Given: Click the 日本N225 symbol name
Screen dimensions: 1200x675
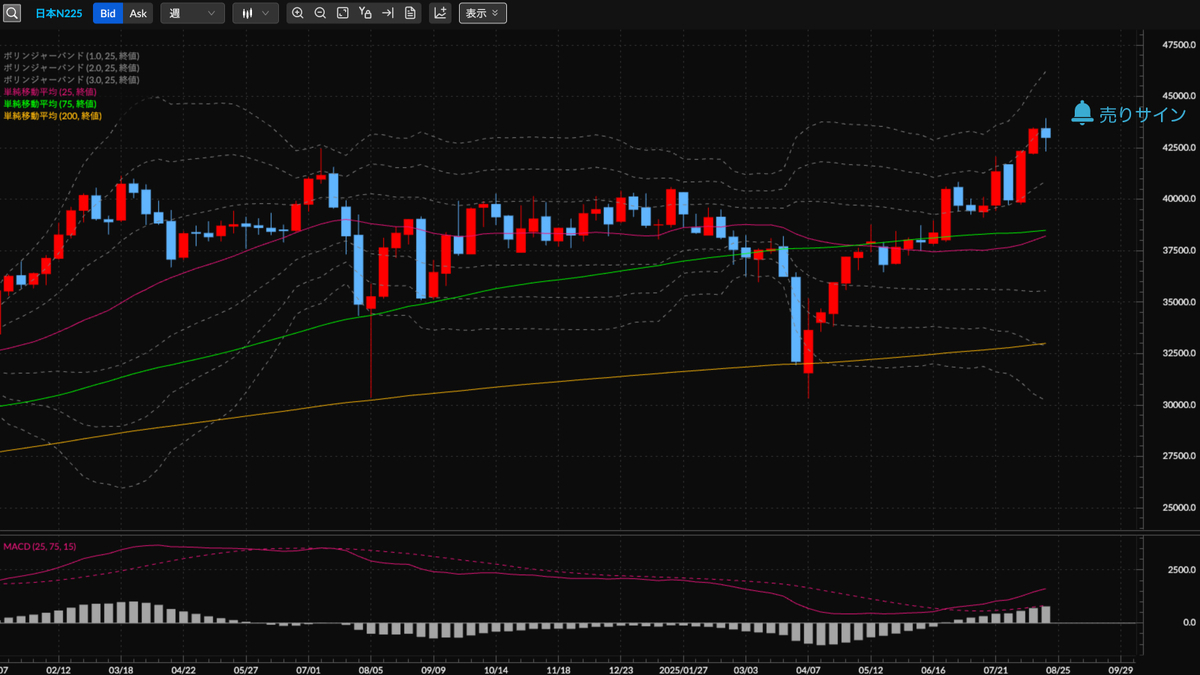Looking at the screenshot, I should (58, 14).
